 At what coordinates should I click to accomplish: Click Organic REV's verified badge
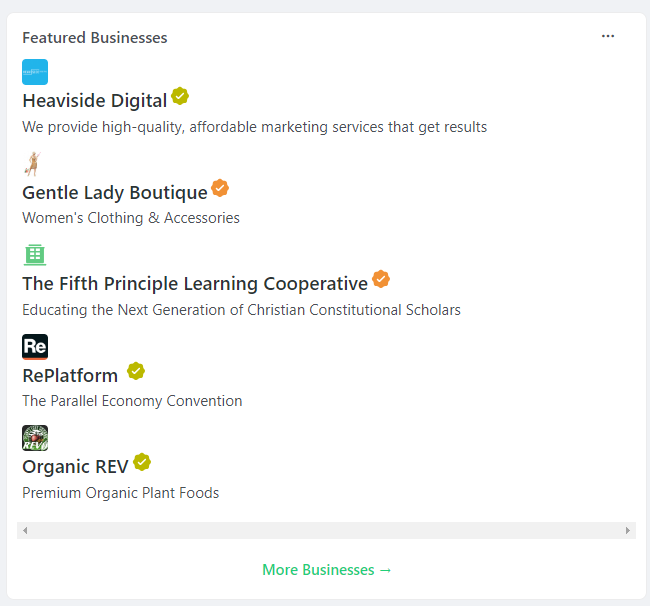point(142,462)
